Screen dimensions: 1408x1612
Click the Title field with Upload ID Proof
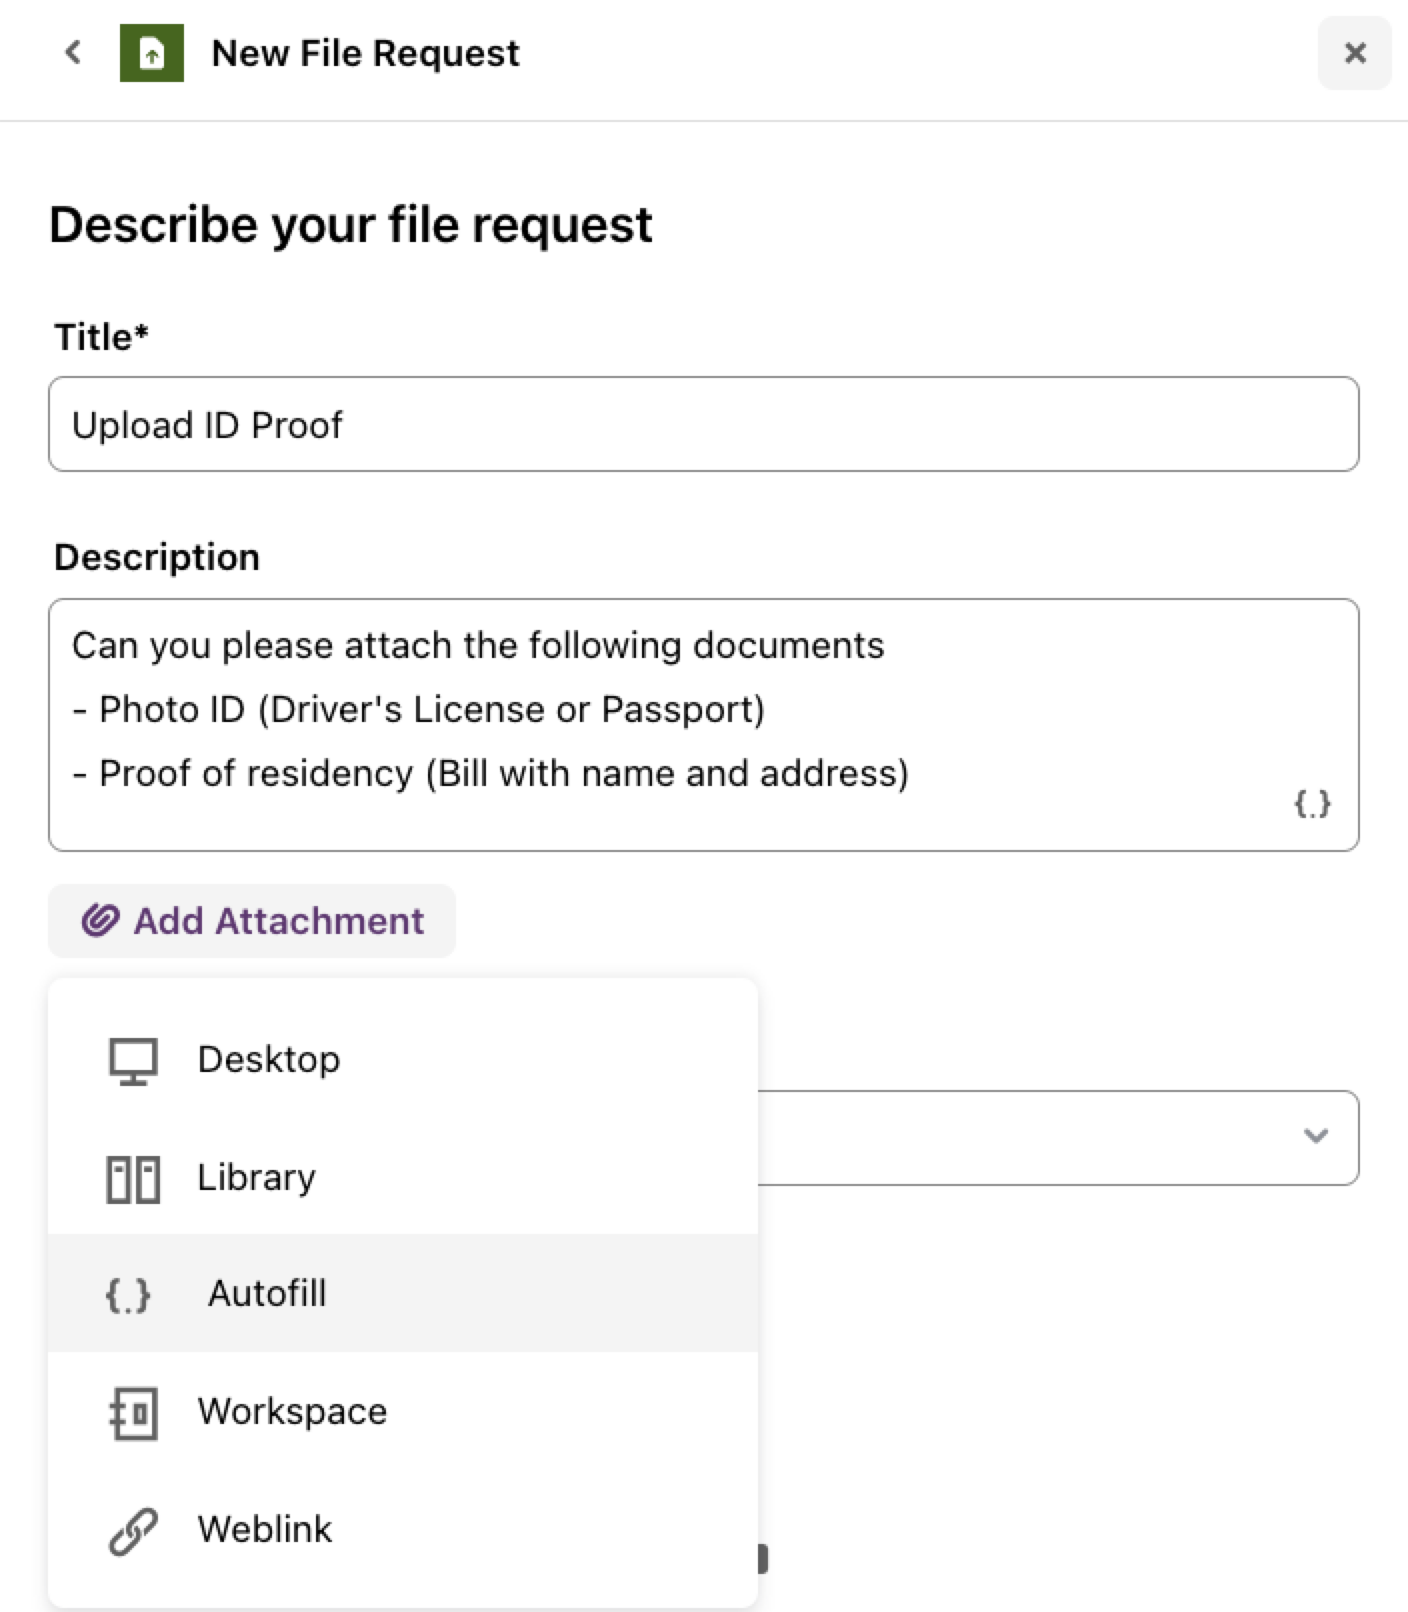pyautogui.click(x=703, y=424)
